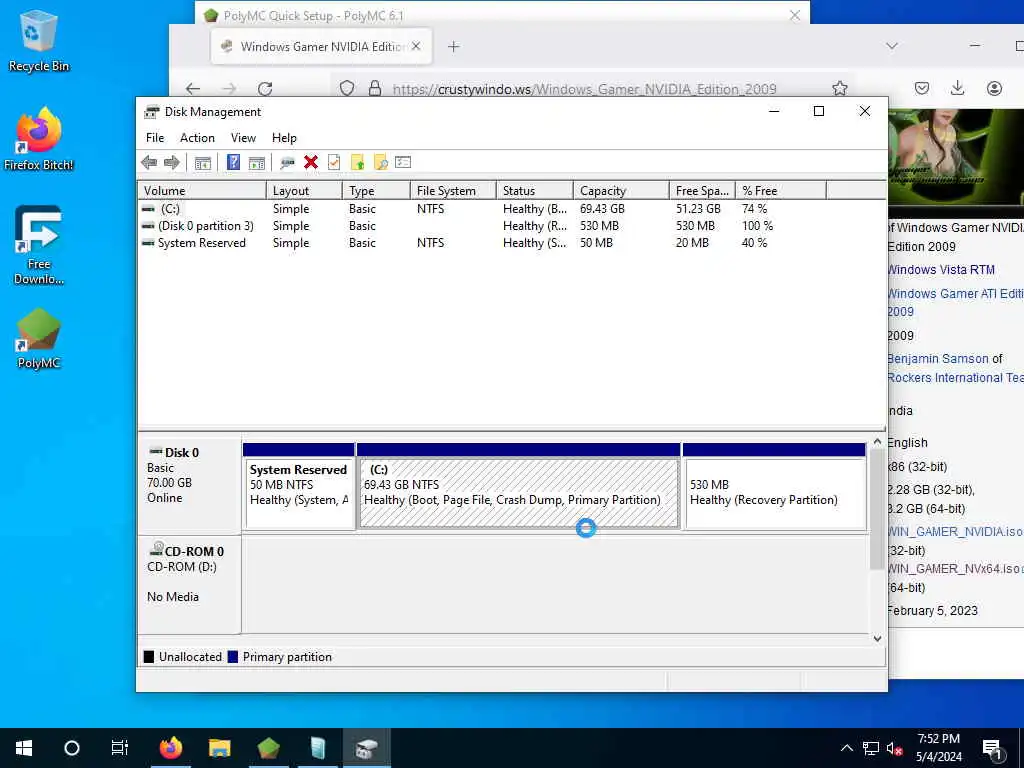
Task: Expand Firefox list all tabs chevron
Action: pos(891,46)
